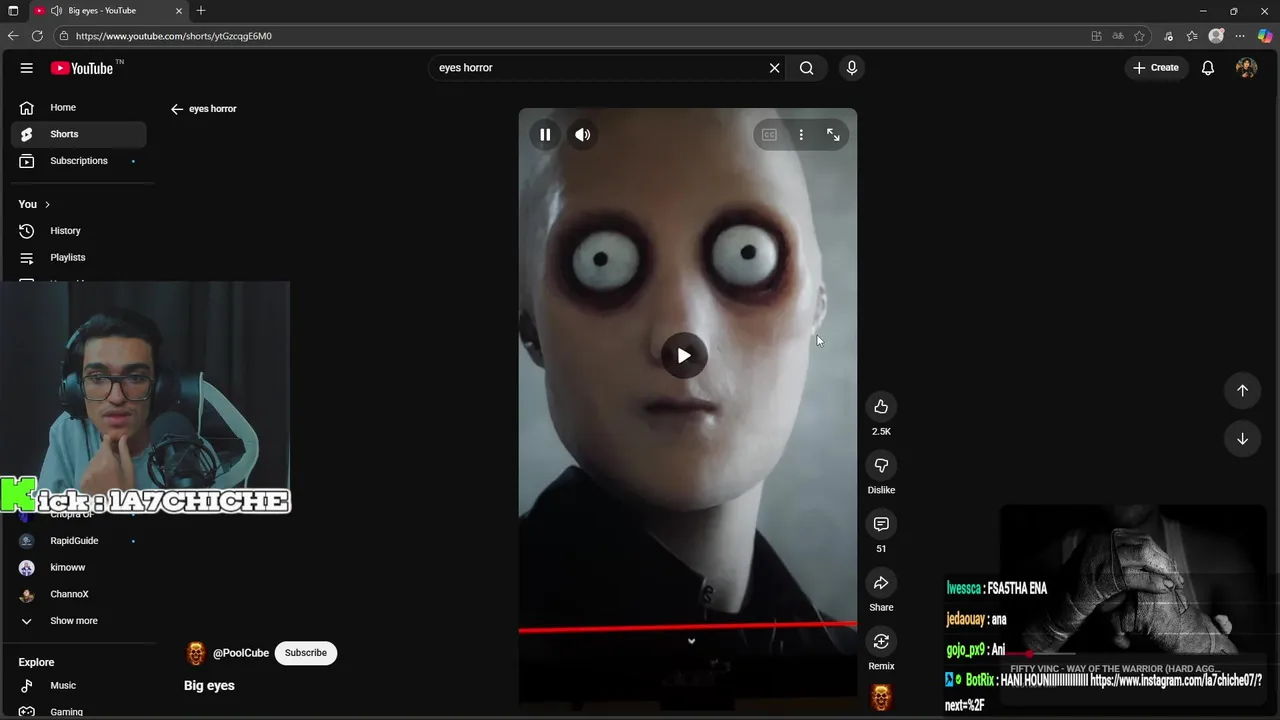Add this page to favorites star
Viewport: 1280px width, 720px height.
1139,36
